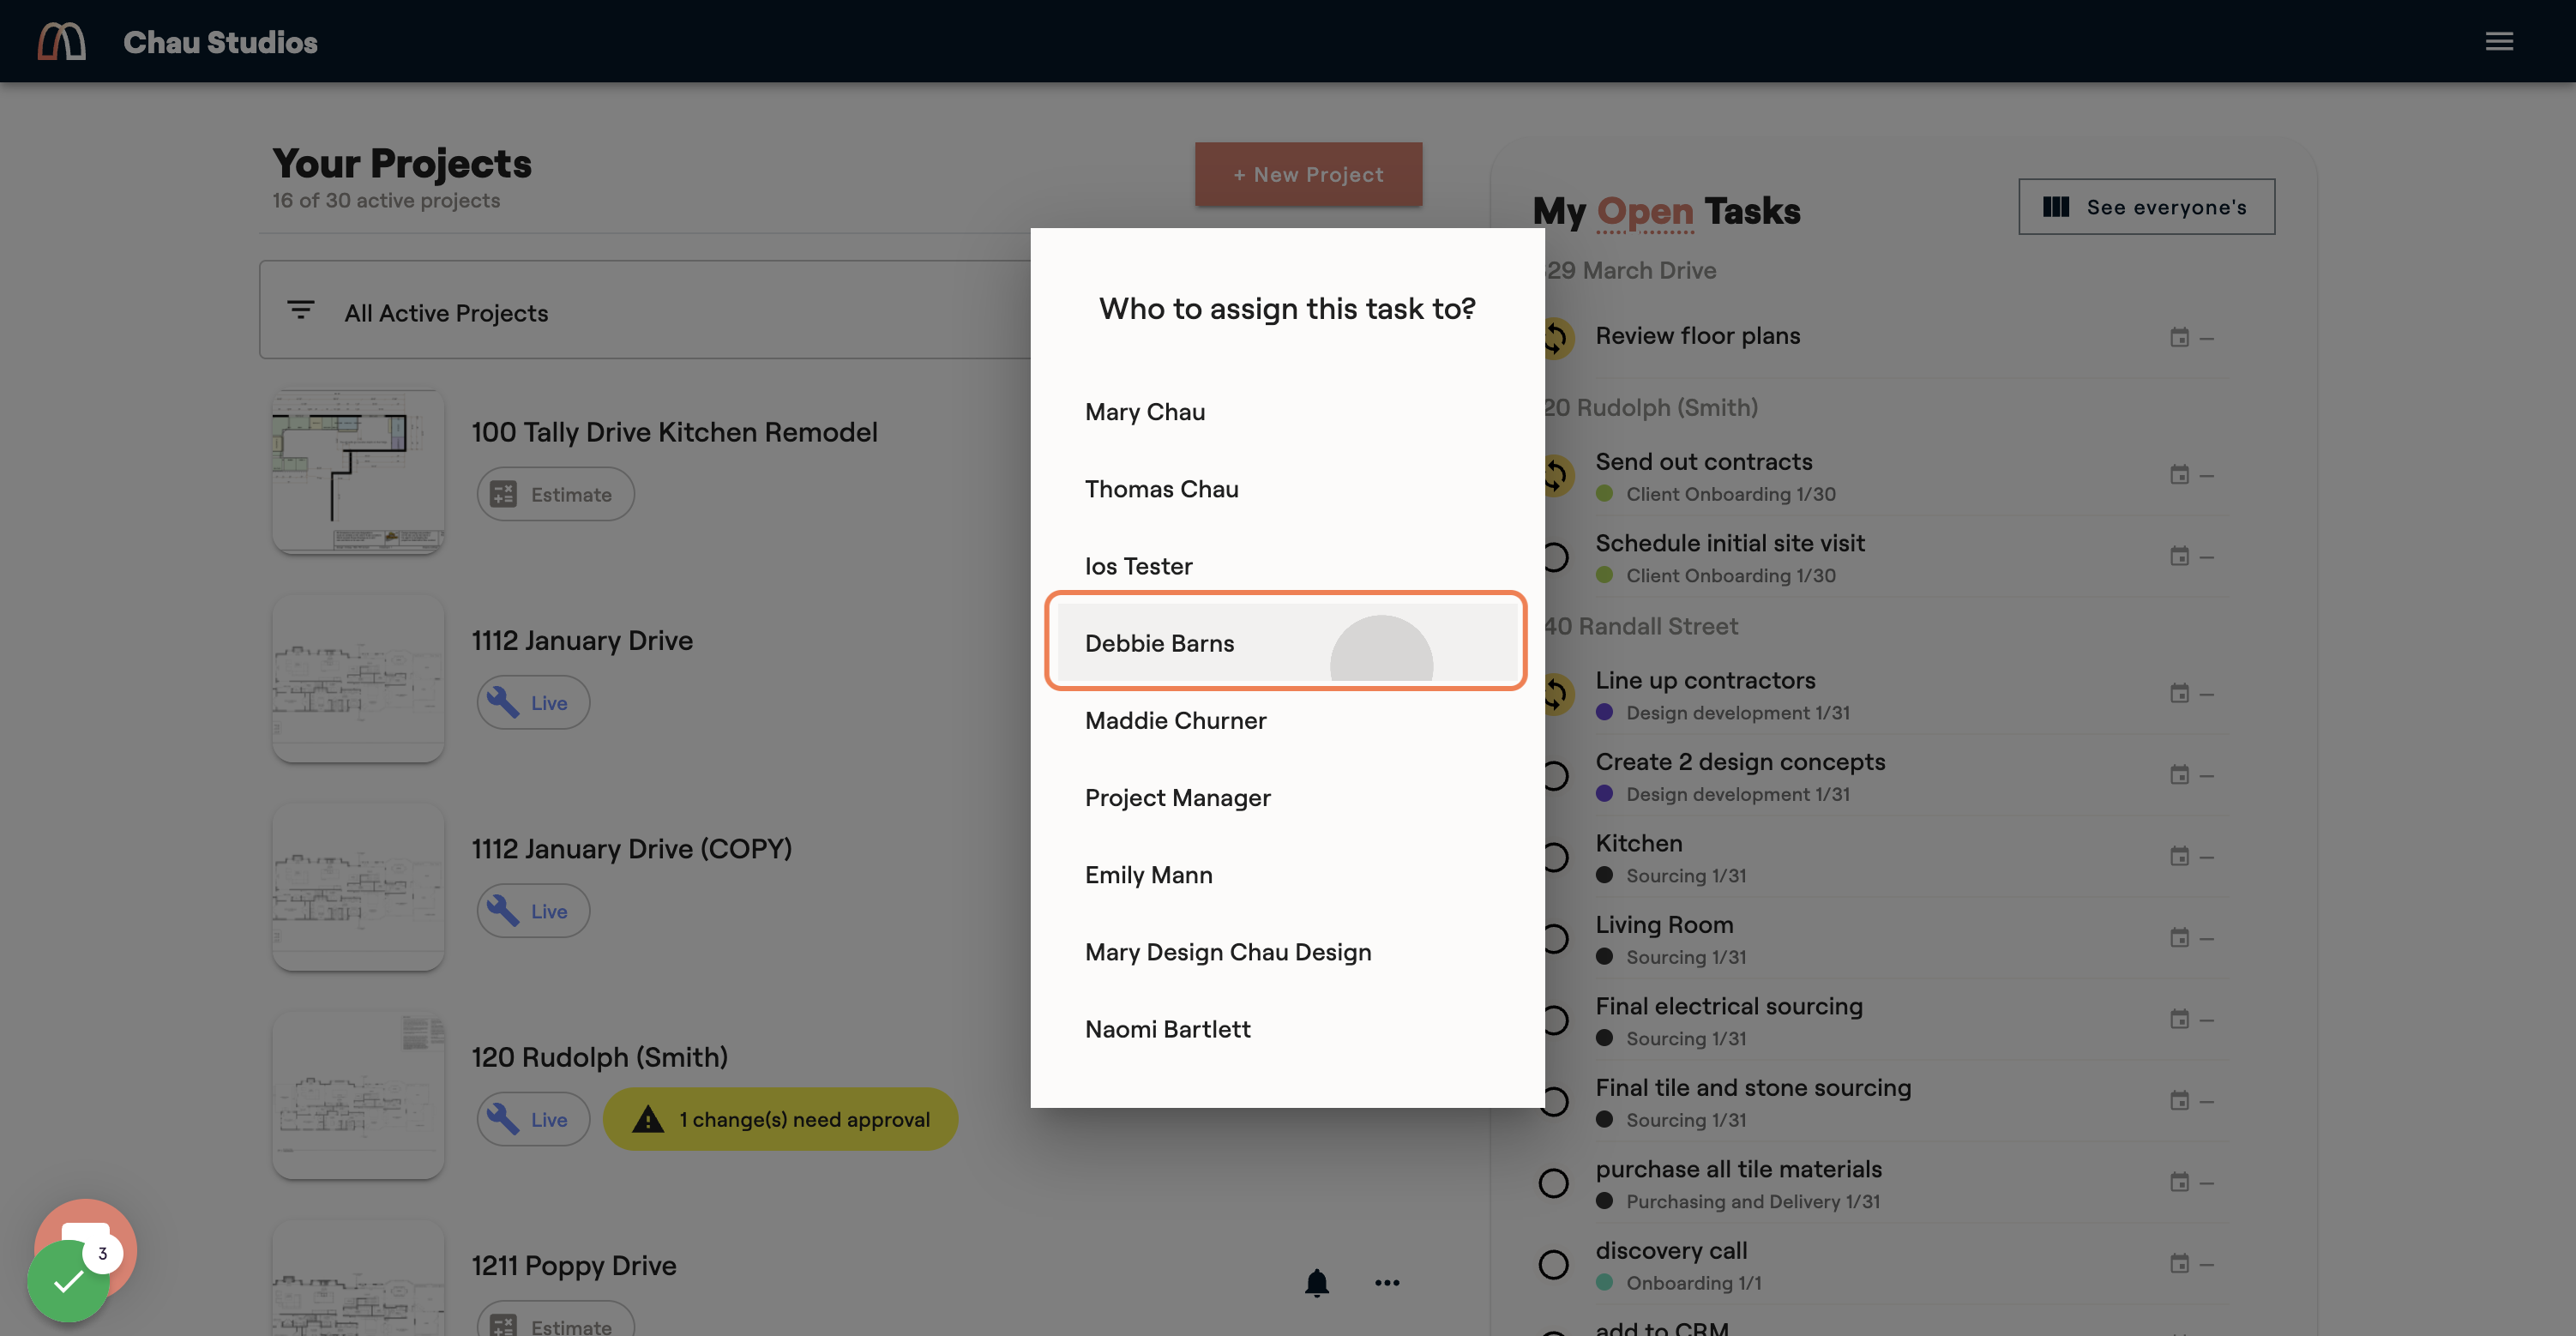
Task: Click the Live badge on 120 Rudolph (Smith)
Action: coord(533,1119)
